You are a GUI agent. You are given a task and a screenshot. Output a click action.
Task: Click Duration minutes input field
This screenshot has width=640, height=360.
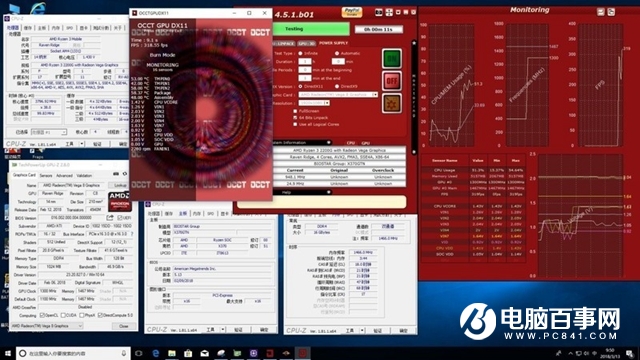pos(338,62)
